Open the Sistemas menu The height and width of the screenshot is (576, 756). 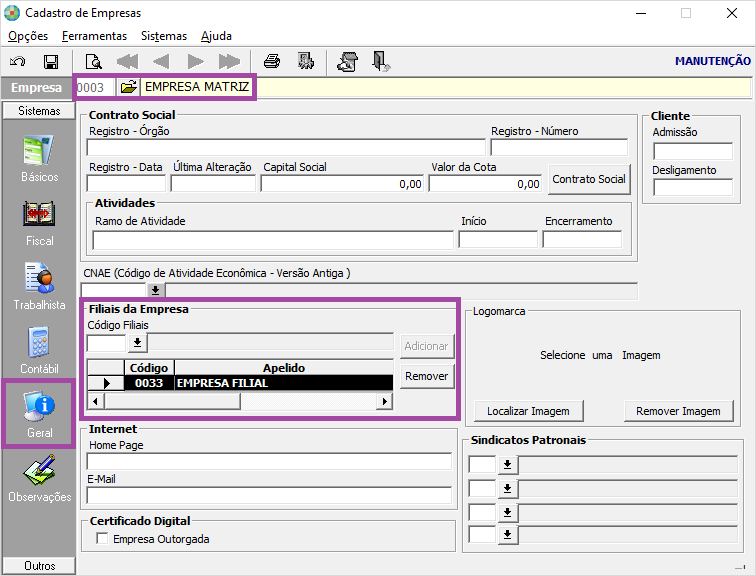click(164, 36)
